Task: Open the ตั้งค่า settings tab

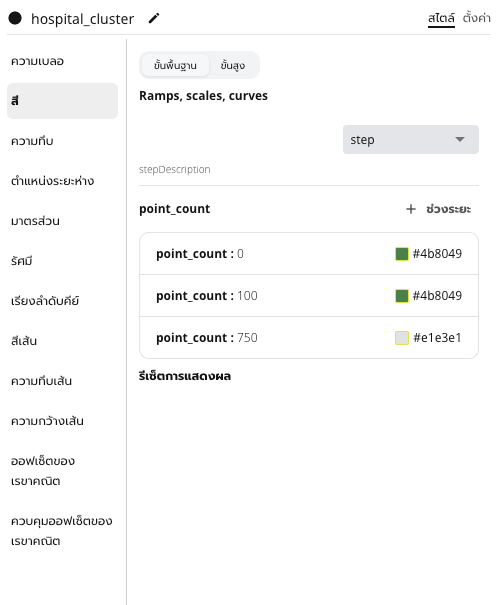Action: tap(476, 18)
